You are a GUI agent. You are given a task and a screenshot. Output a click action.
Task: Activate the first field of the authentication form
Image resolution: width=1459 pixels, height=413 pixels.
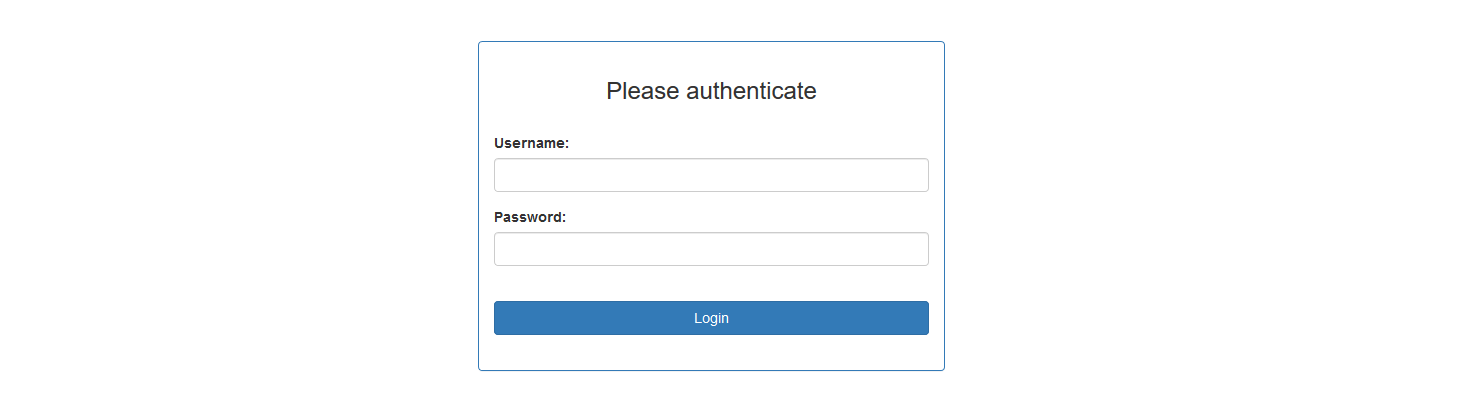point(711,175)
